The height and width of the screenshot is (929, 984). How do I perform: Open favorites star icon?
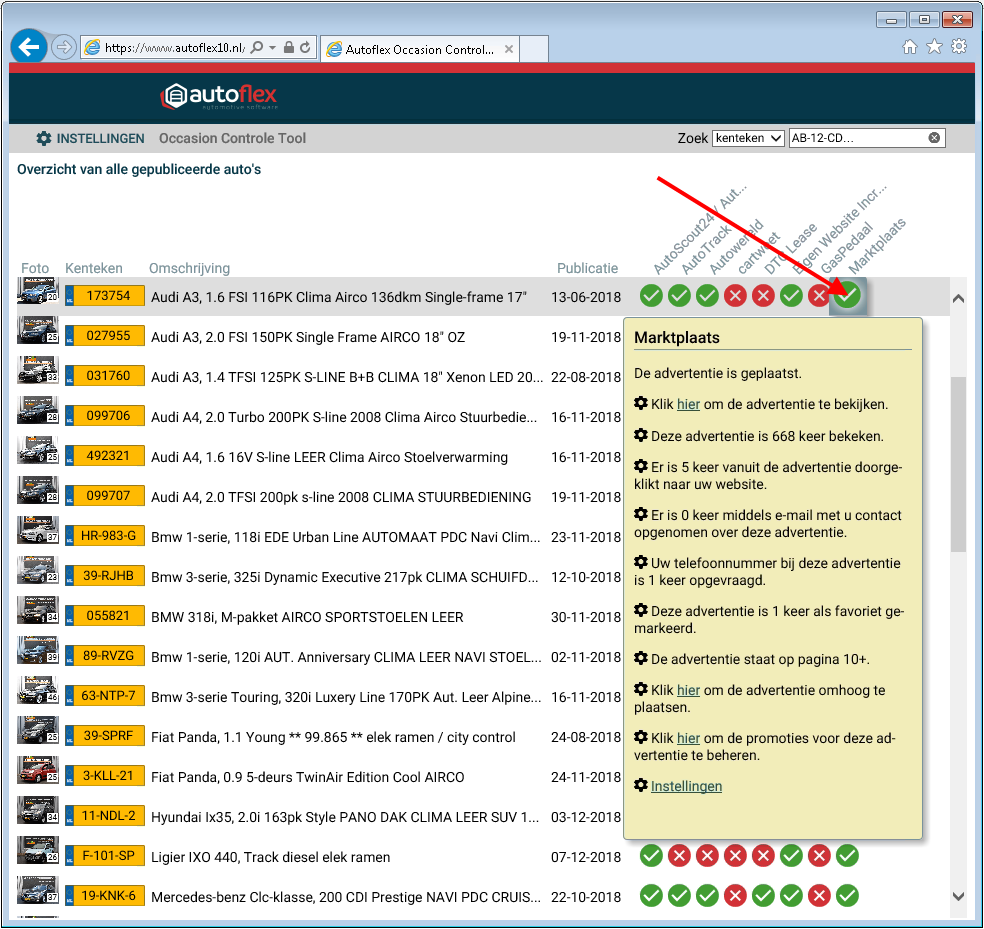934,47
